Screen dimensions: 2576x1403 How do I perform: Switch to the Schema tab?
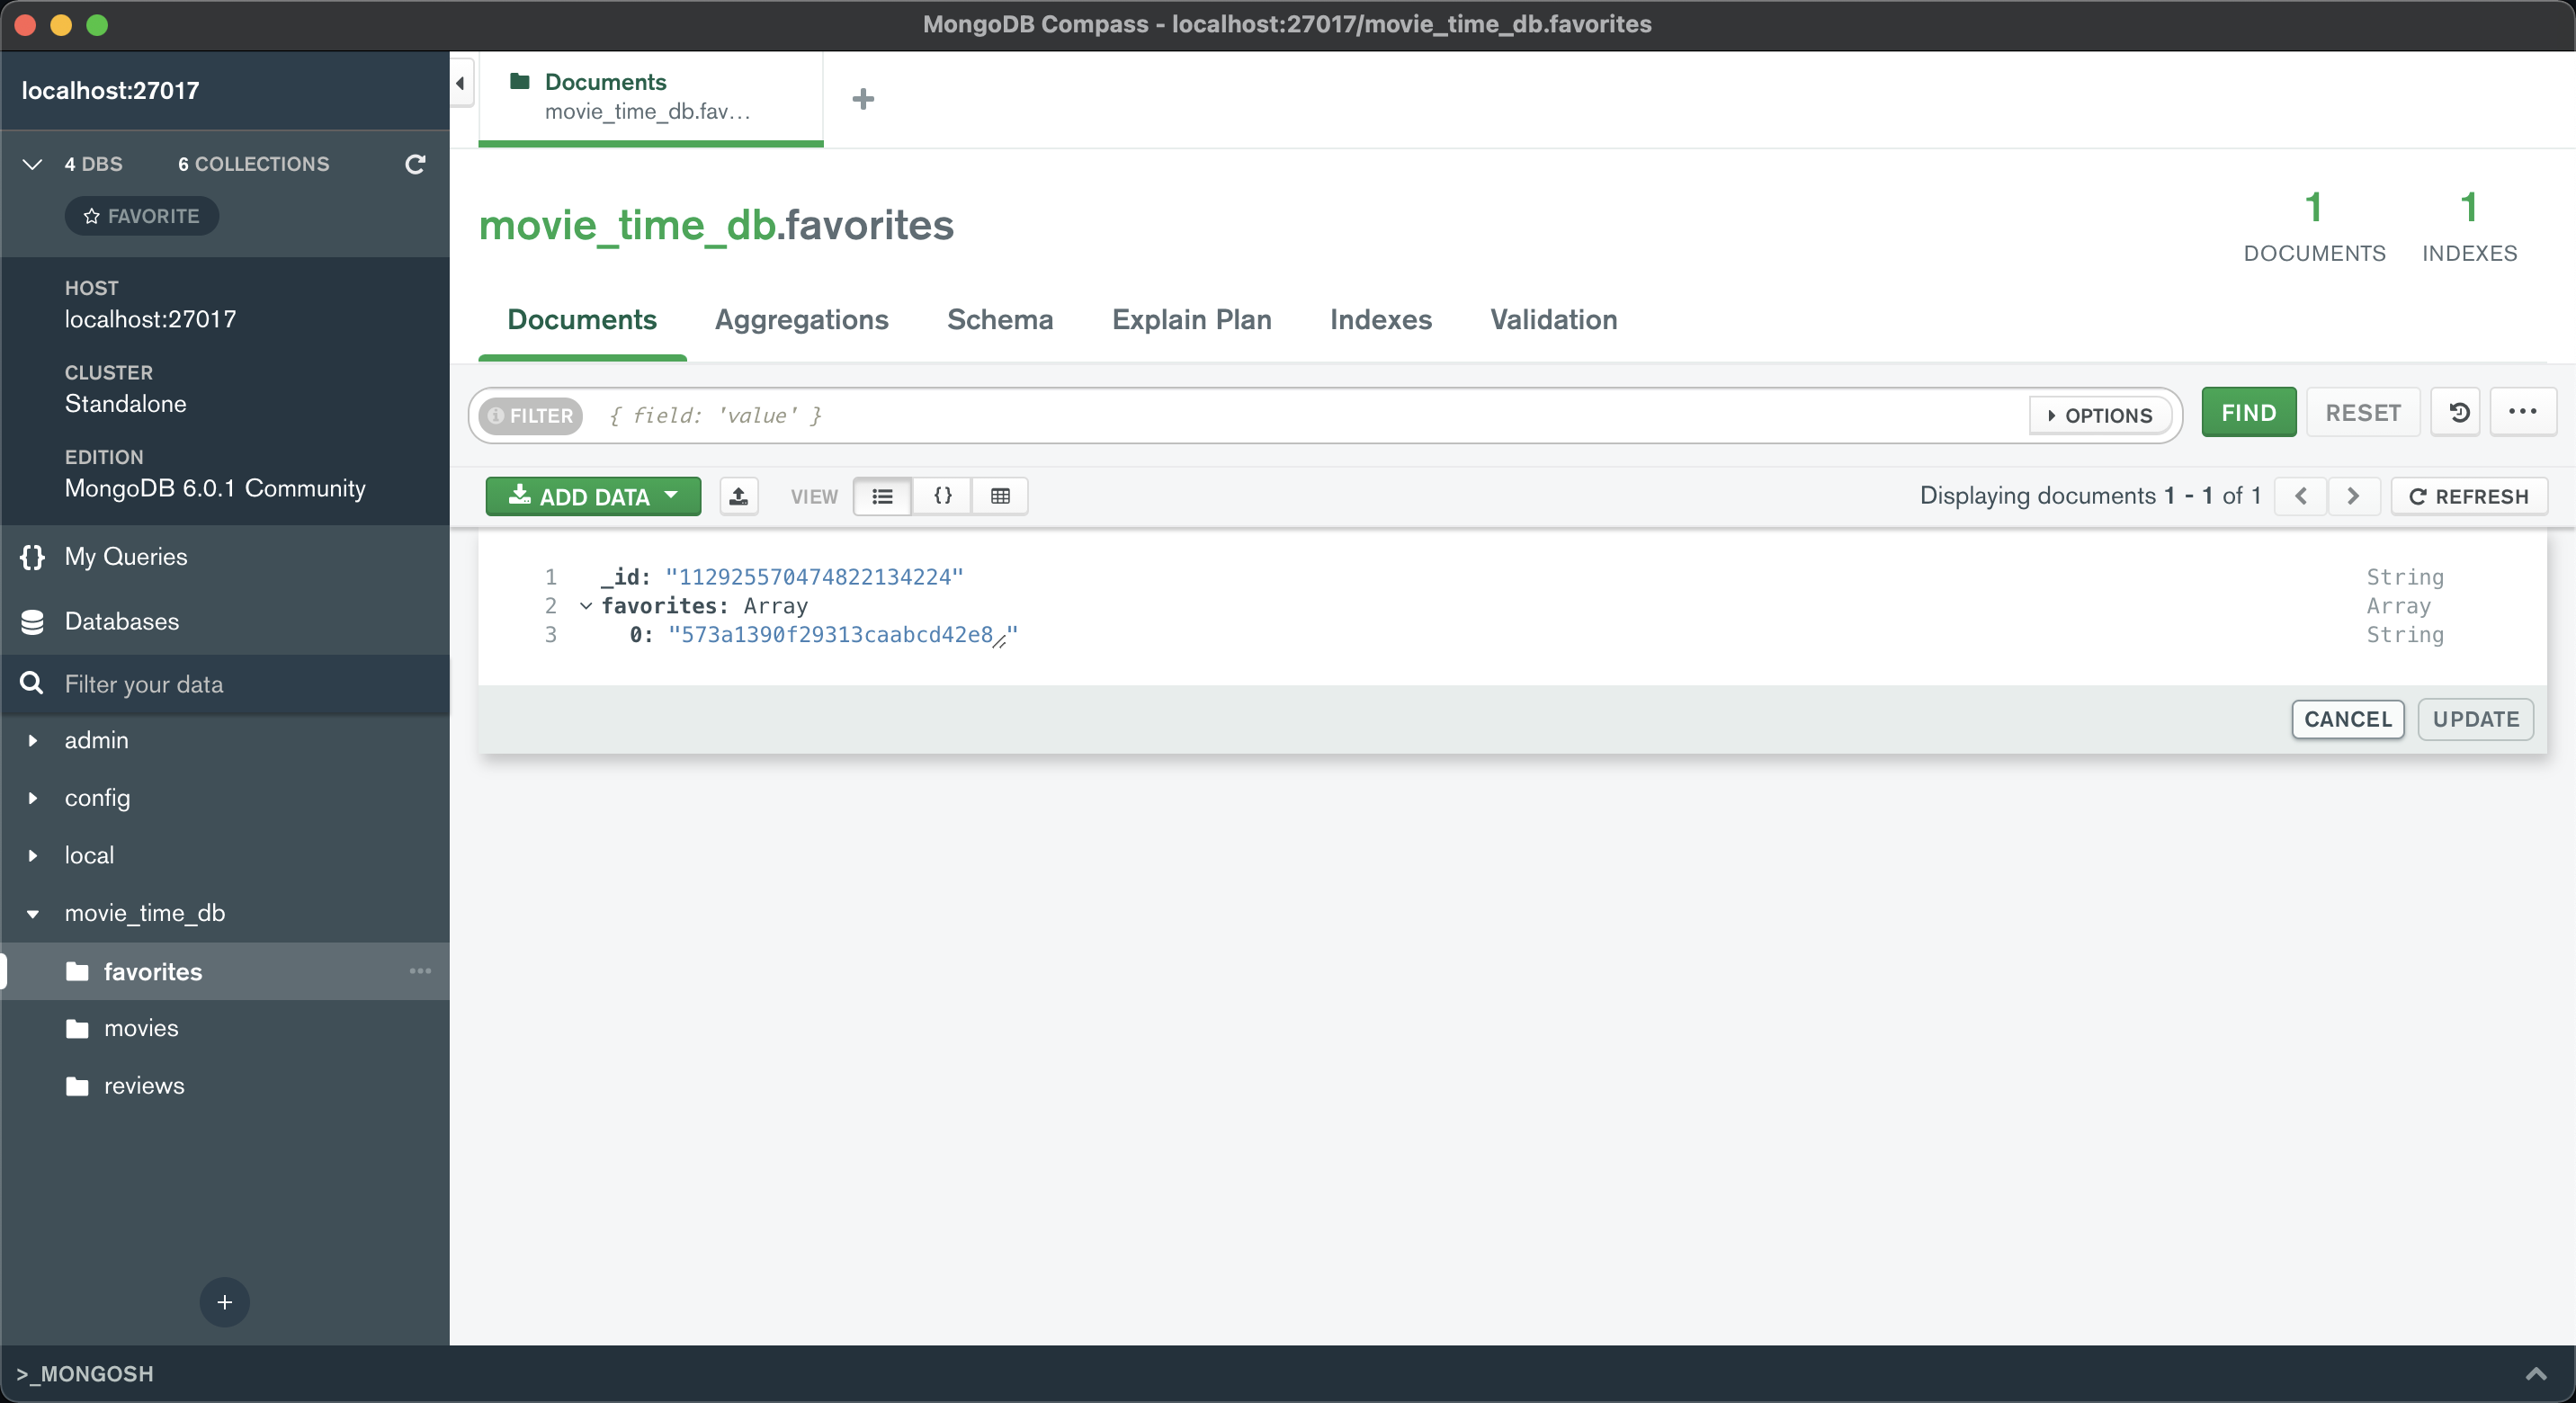tap(999, 320)
